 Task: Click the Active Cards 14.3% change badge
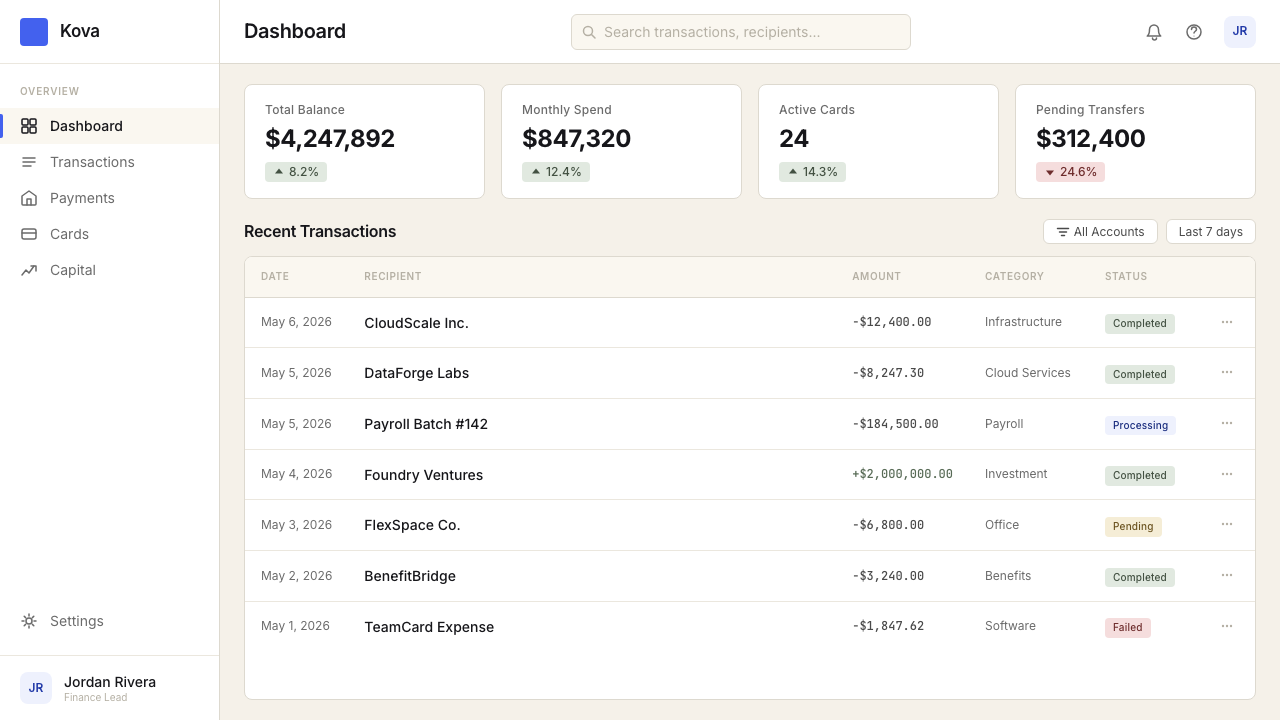coord(812,172)
